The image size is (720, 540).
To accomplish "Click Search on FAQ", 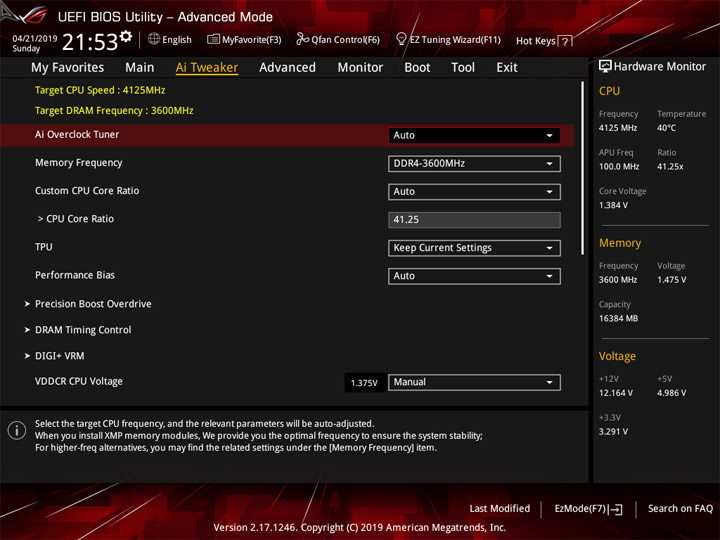I will (680, 508).
